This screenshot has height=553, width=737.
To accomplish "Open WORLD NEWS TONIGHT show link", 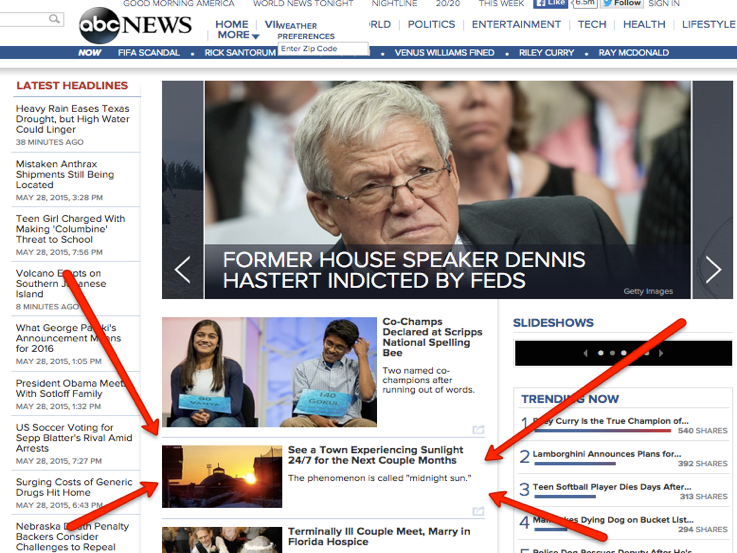I will coord(303,3).
